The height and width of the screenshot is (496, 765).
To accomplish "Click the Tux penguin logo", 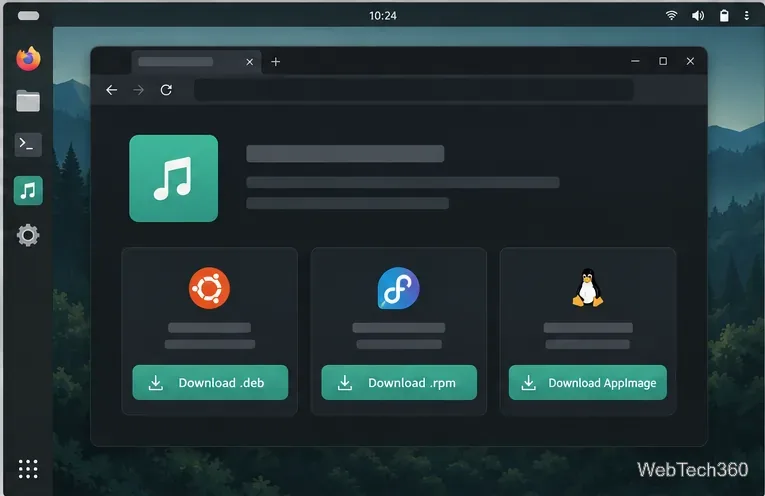I will click(588, 288).
